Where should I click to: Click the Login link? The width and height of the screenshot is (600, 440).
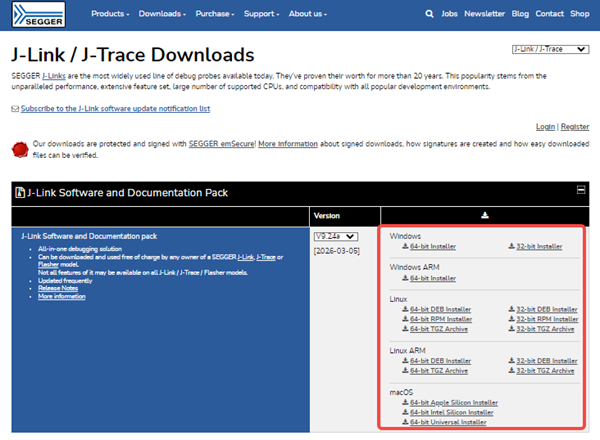coord(545,127)
